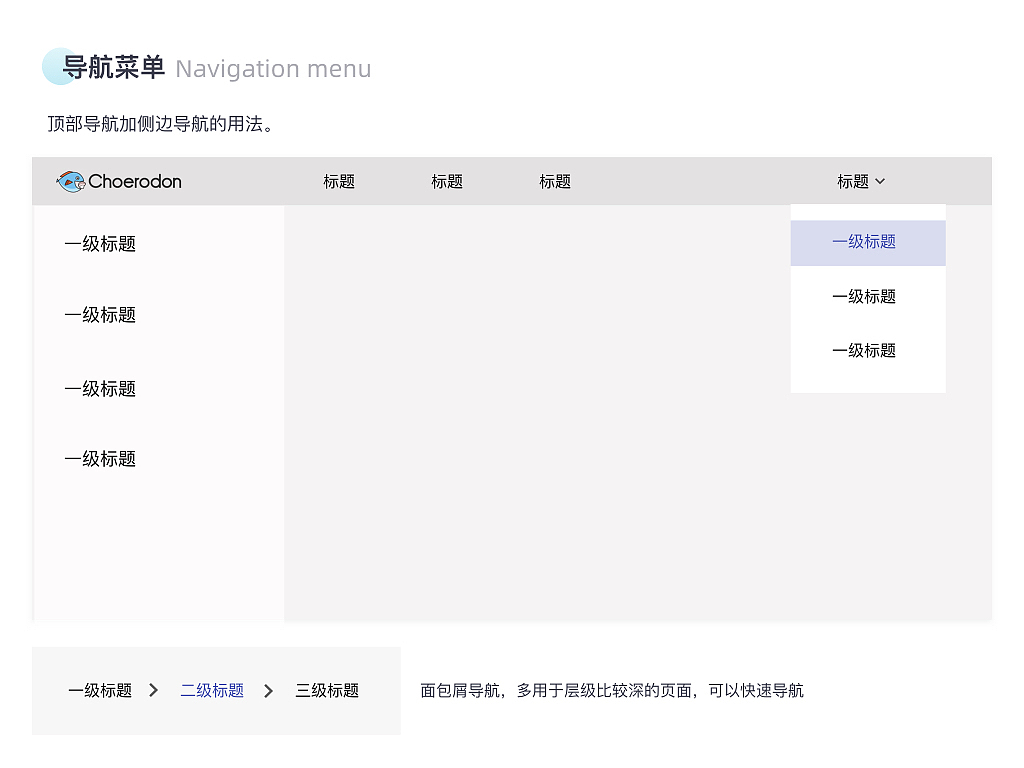Select the third 一级标题 sidebar item
1024x768 pixels.
coord(100,389)
